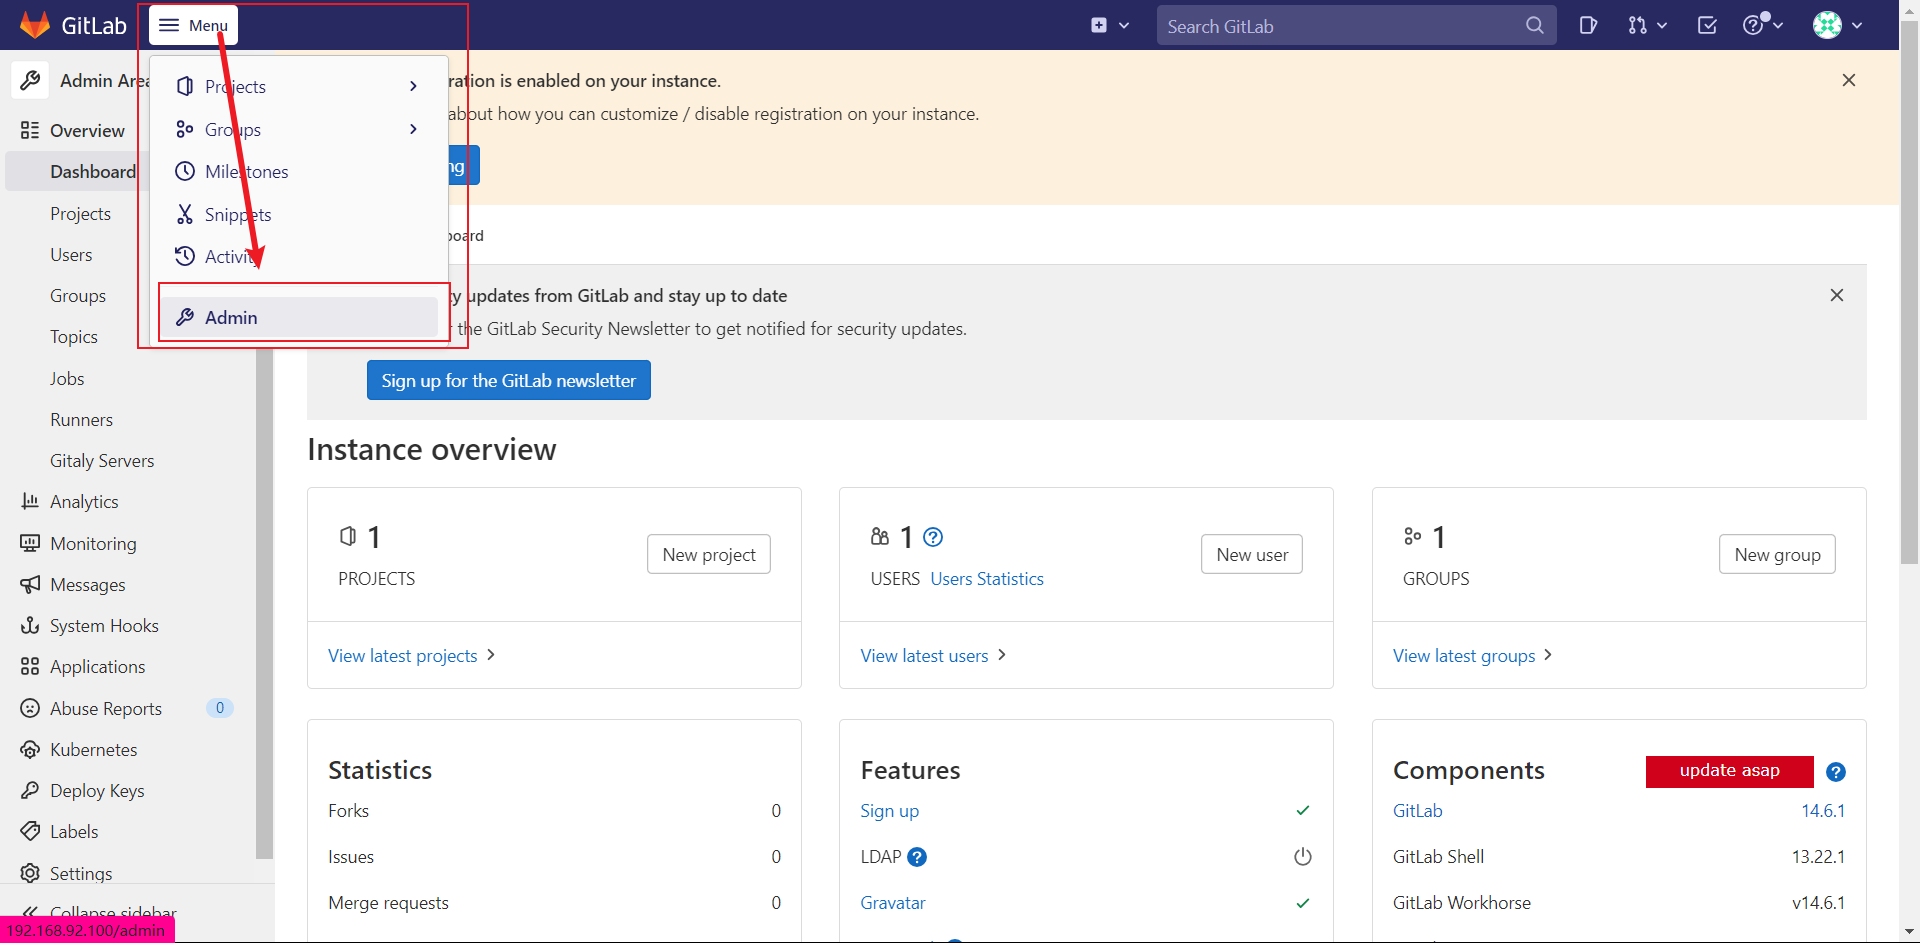Toggle the Menu hamburger button
1920x943 pixels.
pyautogui.click(x=193, y=25)
